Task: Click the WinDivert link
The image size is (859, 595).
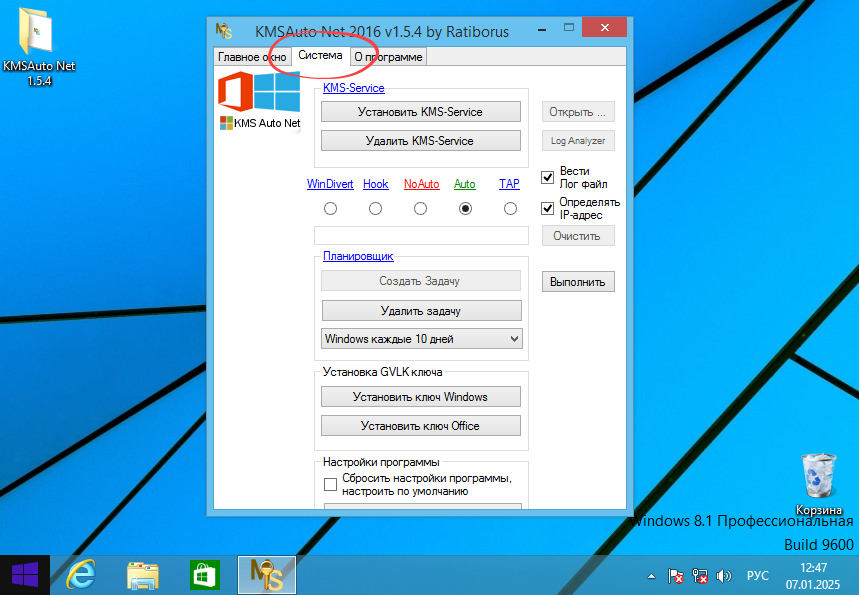Action: pos(330,184)
